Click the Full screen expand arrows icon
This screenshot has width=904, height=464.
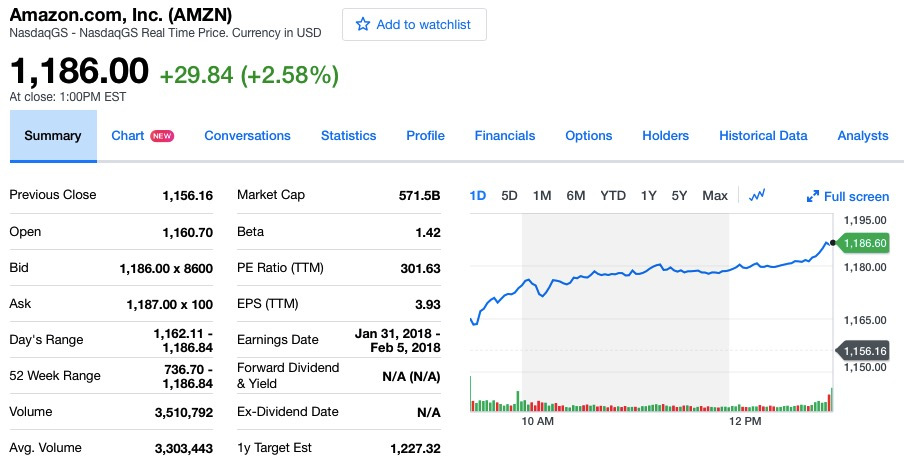click(812, 197)
